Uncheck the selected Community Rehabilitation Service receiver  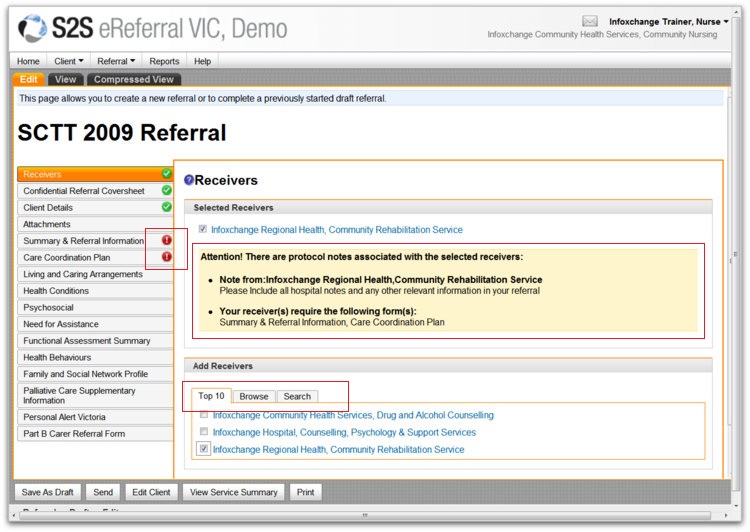tap(203, 230)
